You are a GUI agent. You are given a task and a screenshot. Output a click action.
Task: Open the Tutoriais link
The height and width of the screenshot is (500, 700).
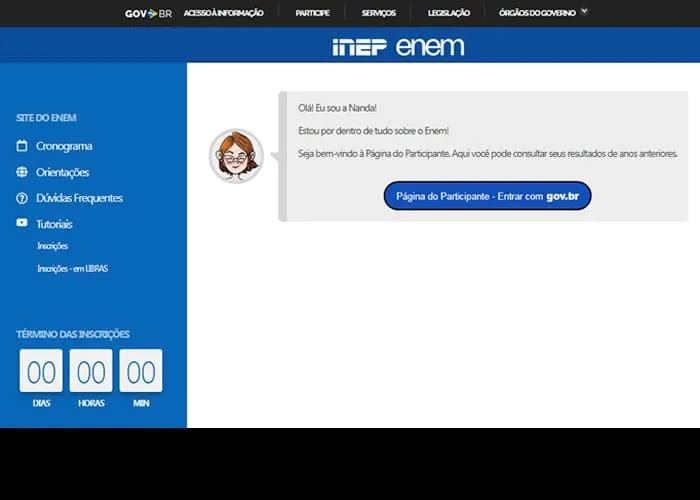point(54,224)
